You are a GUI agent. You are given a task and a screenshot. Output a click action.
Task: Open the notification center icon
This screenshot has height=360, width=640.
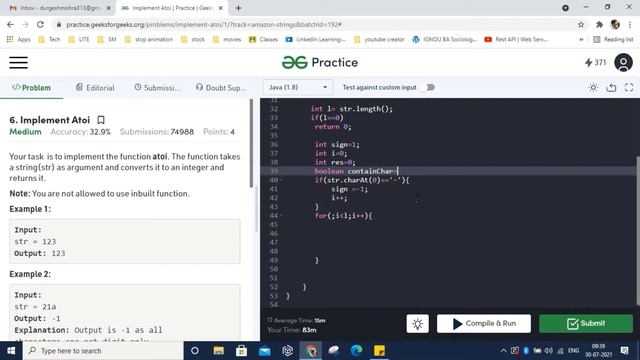(624, 351)
